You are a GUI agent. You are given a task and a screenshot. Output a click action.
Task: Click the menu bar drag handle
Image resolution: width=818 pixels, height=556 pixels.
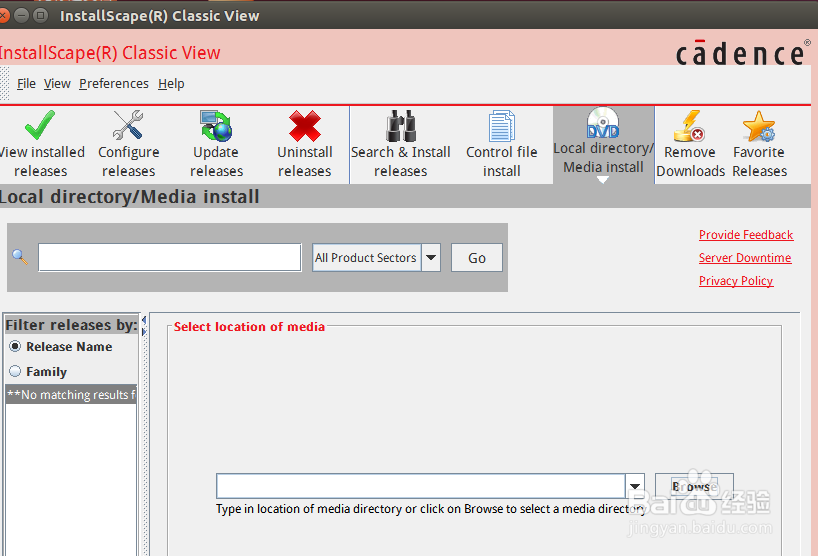point(5,83)
